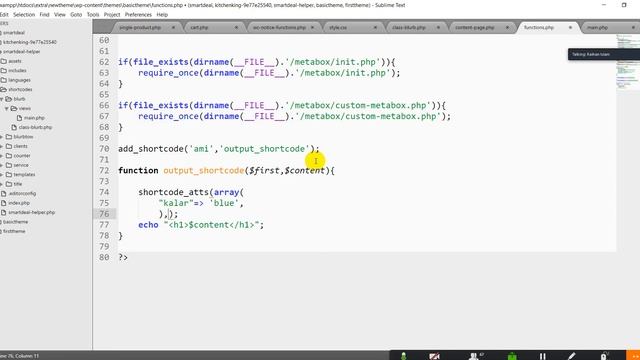Click the smartdeal-helper.php file icon

pyautogui.click(x=4, y=212)
